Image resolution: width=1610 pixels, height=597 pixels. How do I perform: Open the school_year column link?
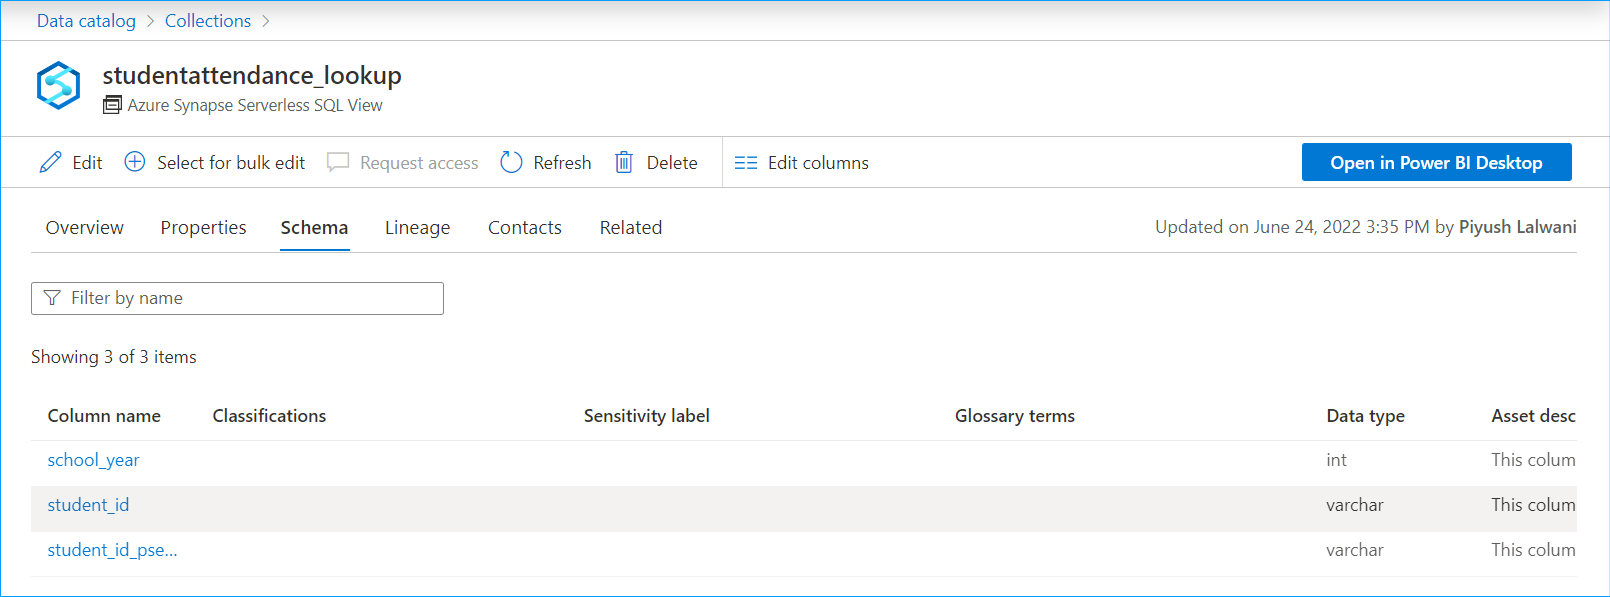(x=94, y=460)
